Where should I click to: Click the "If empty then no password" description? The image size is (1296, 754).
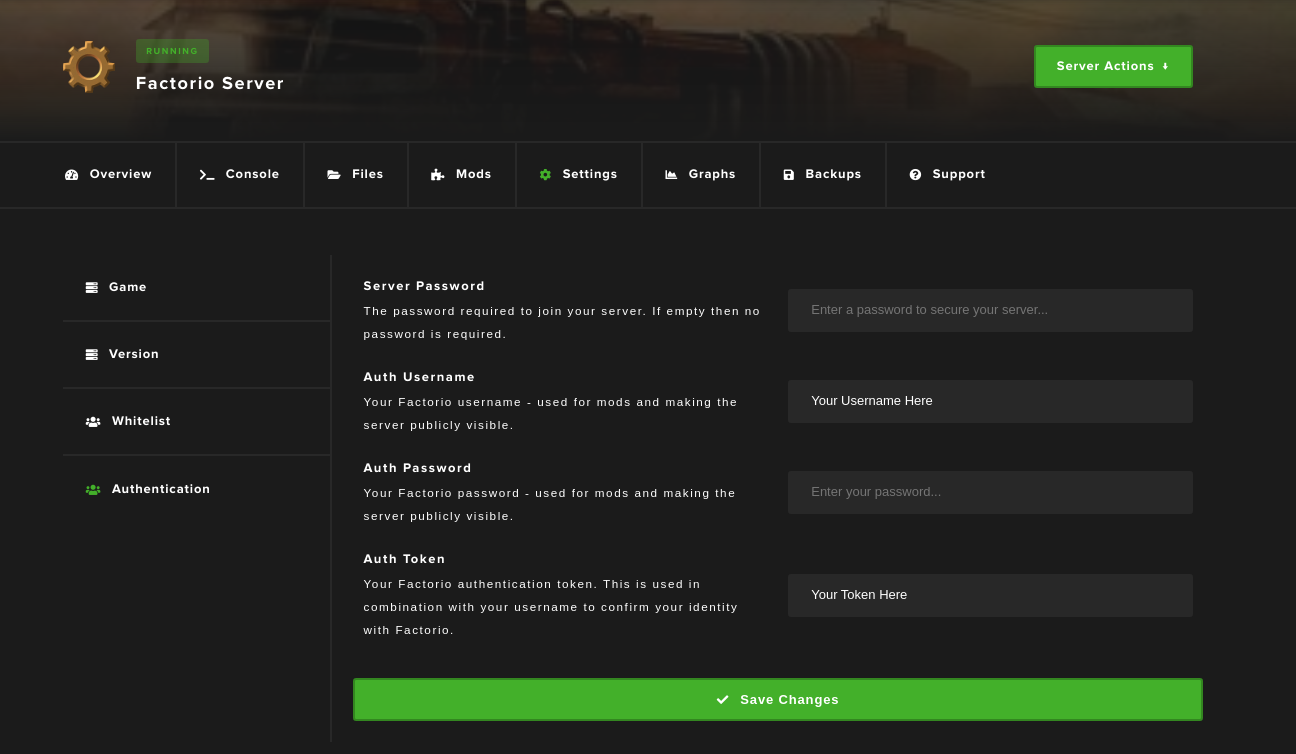click(x=562, y=322)
